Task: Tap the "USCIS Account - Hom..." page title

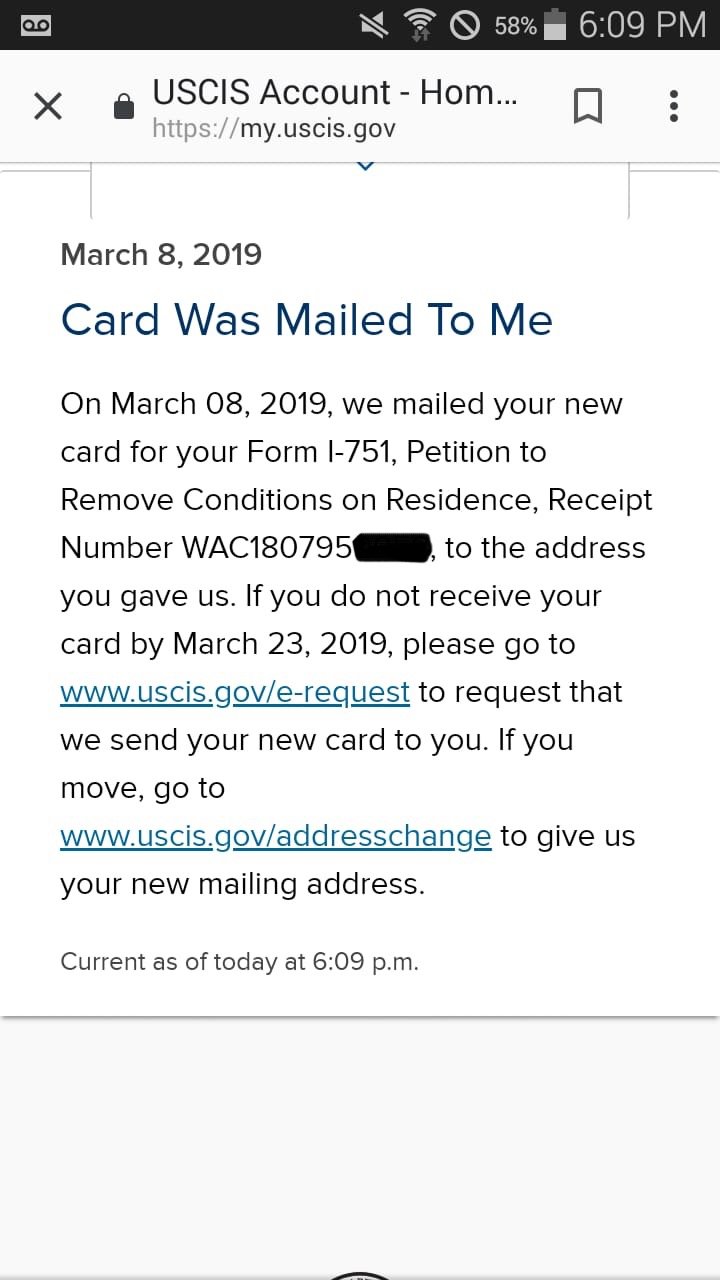Action: (335, 92)
